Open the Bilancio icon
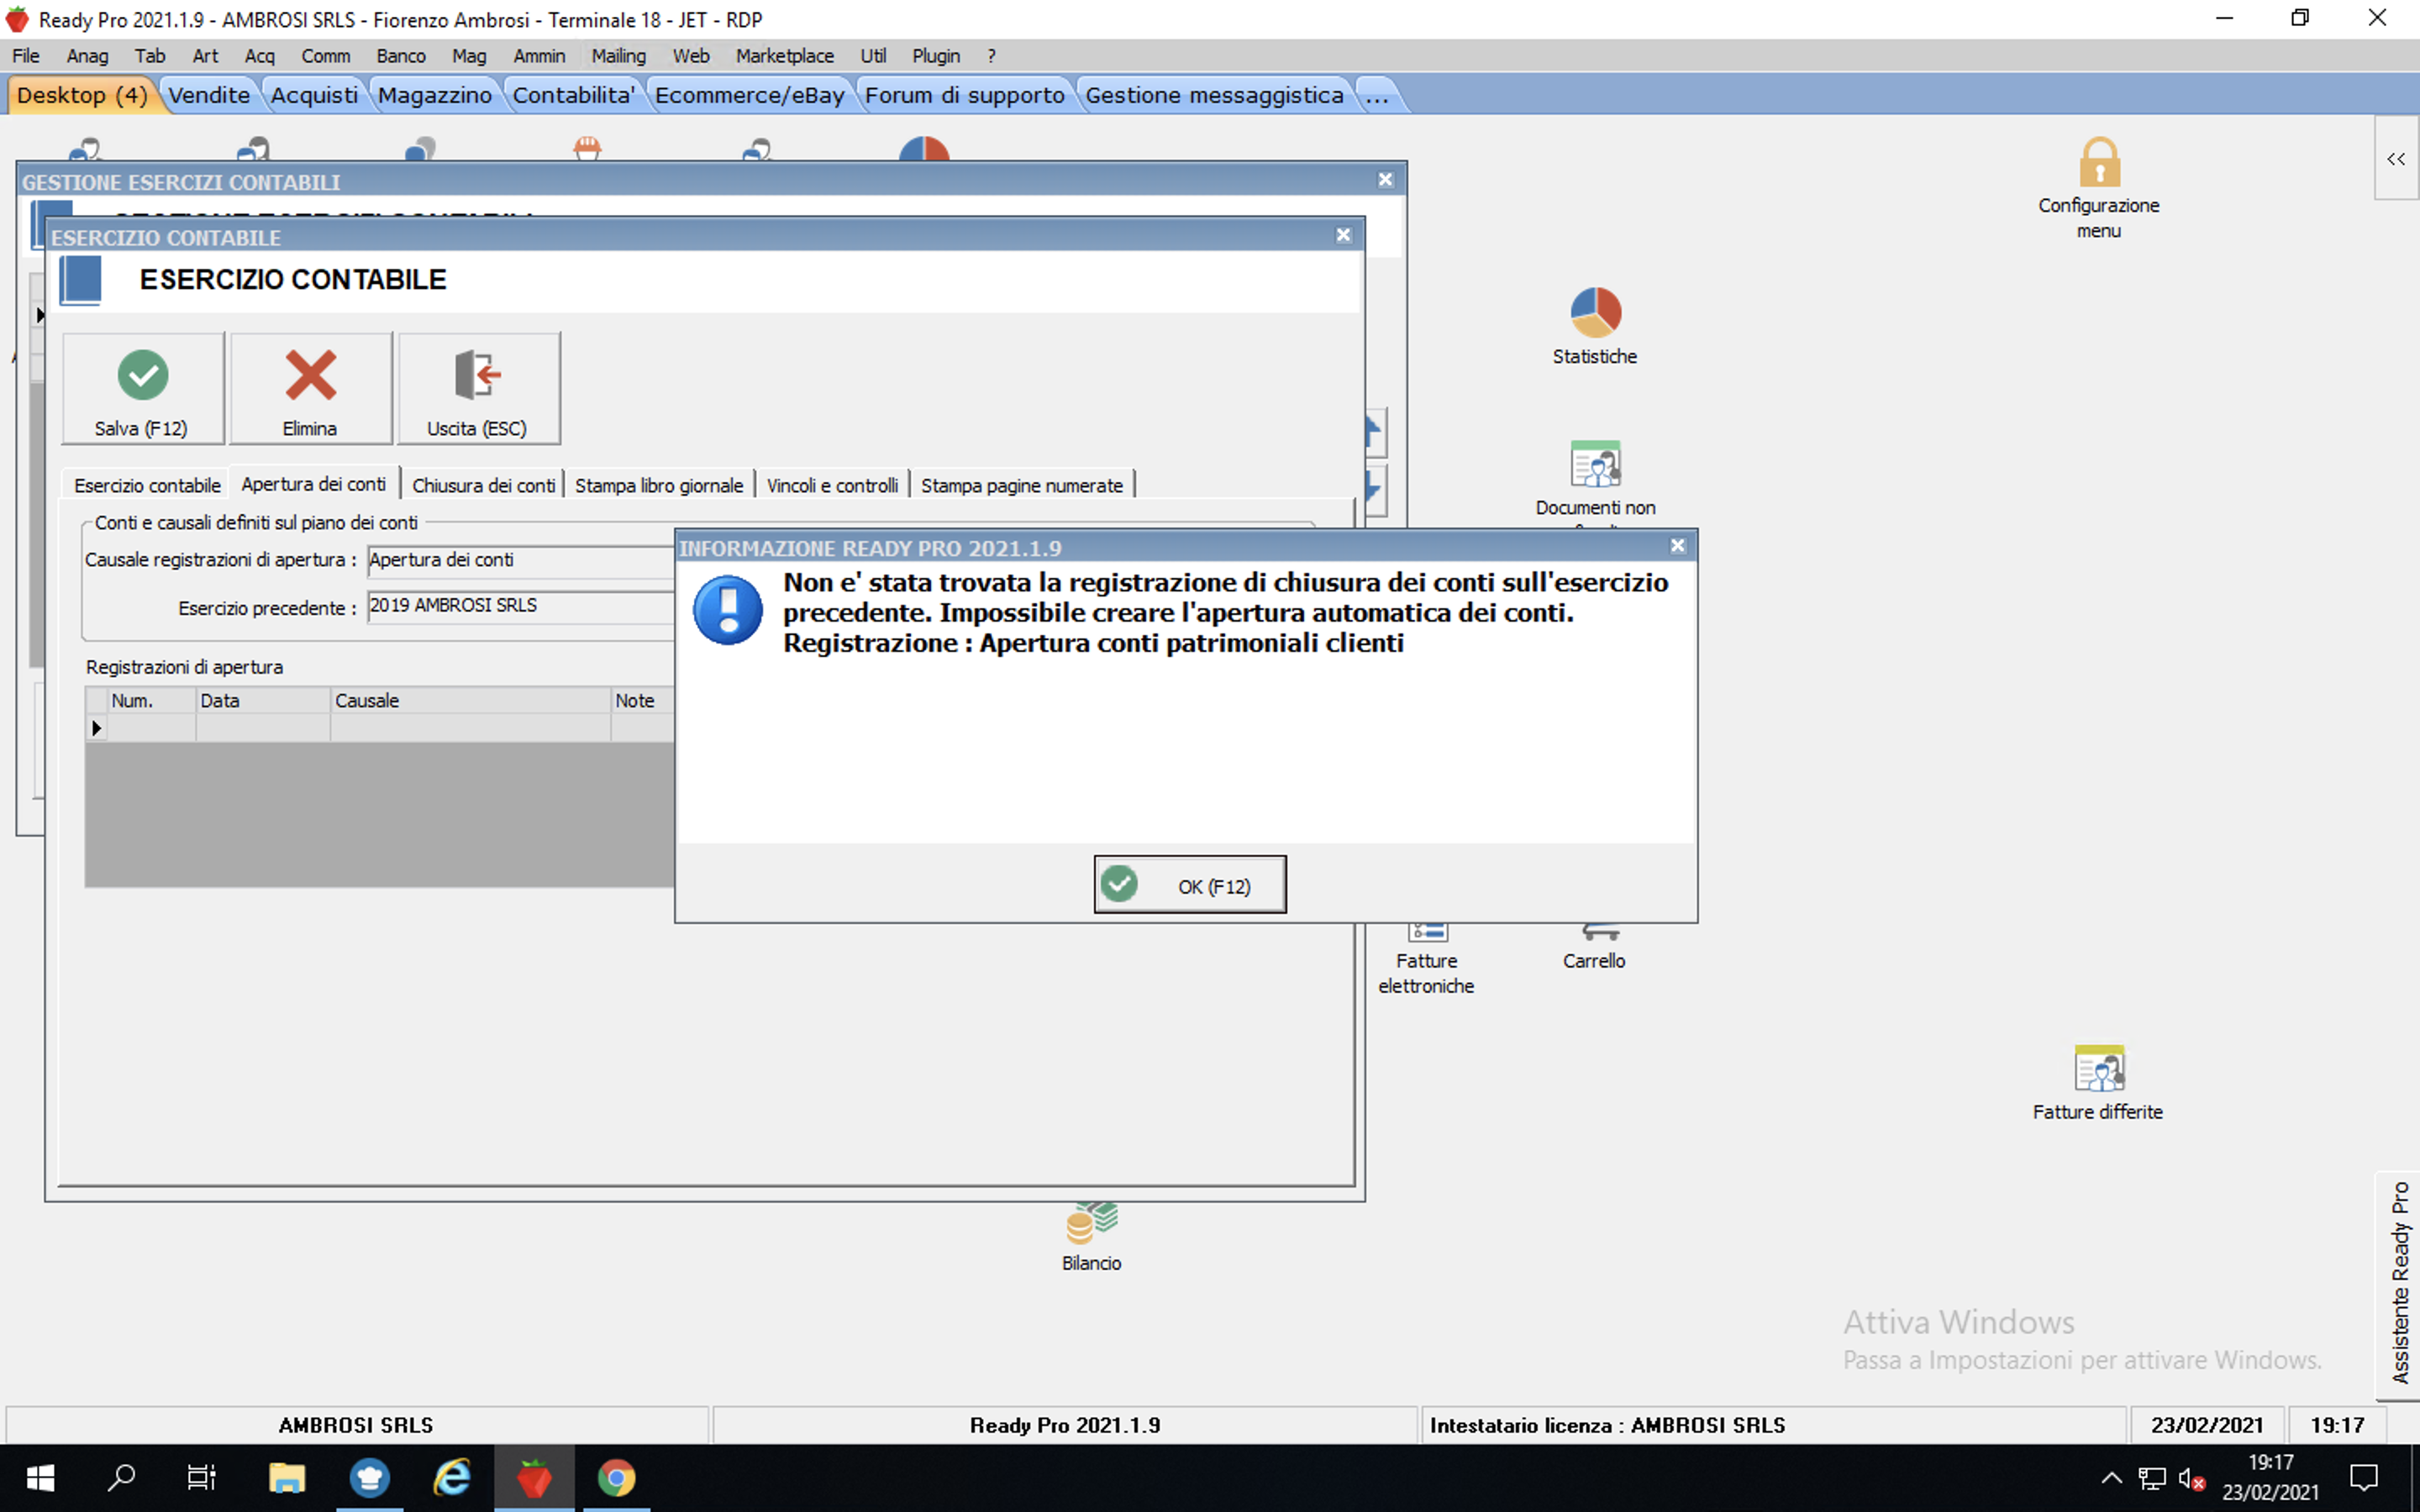This screenshot has height=1512, width=2420. pyautogui.click(x=1091, y=1238)
